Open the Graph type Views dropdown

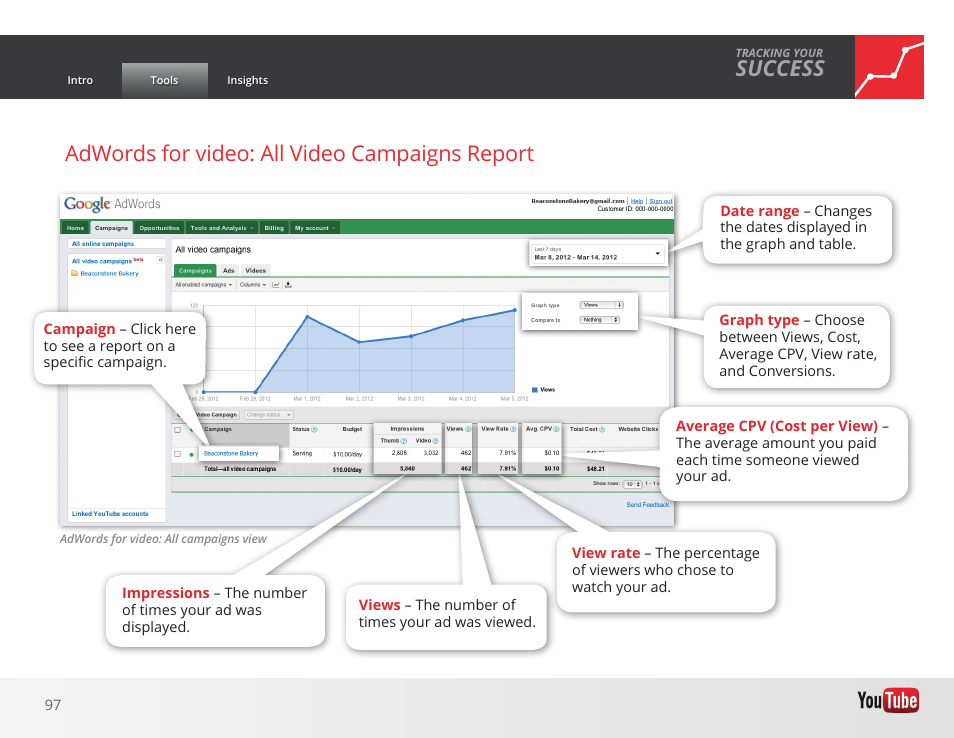[x=603, y=305]
